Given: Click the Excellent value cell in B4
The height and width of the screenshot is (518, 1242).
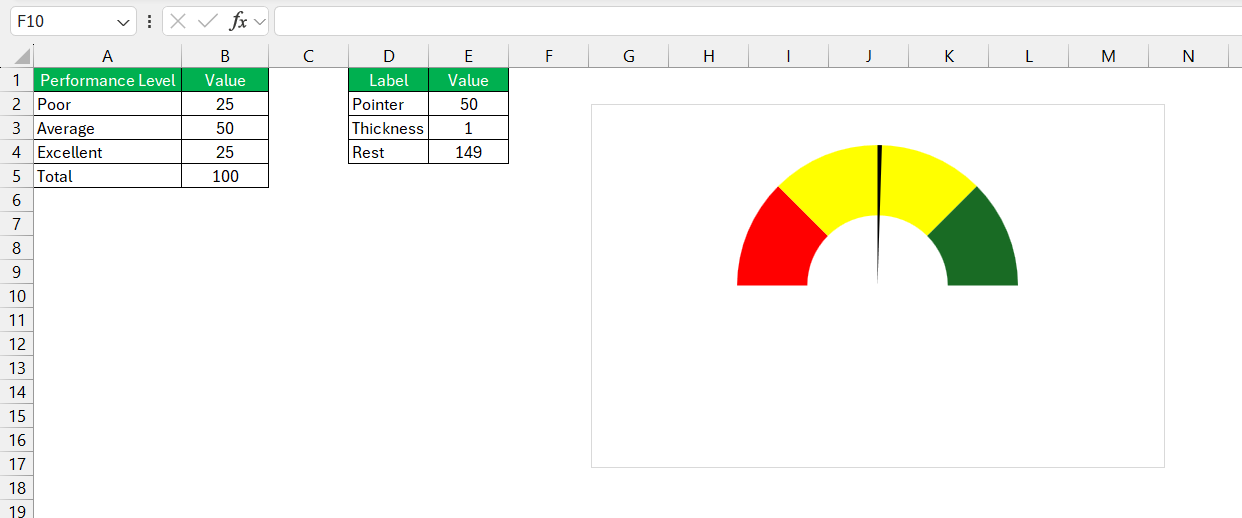Looking at the screenshot, I should [225, 152].
